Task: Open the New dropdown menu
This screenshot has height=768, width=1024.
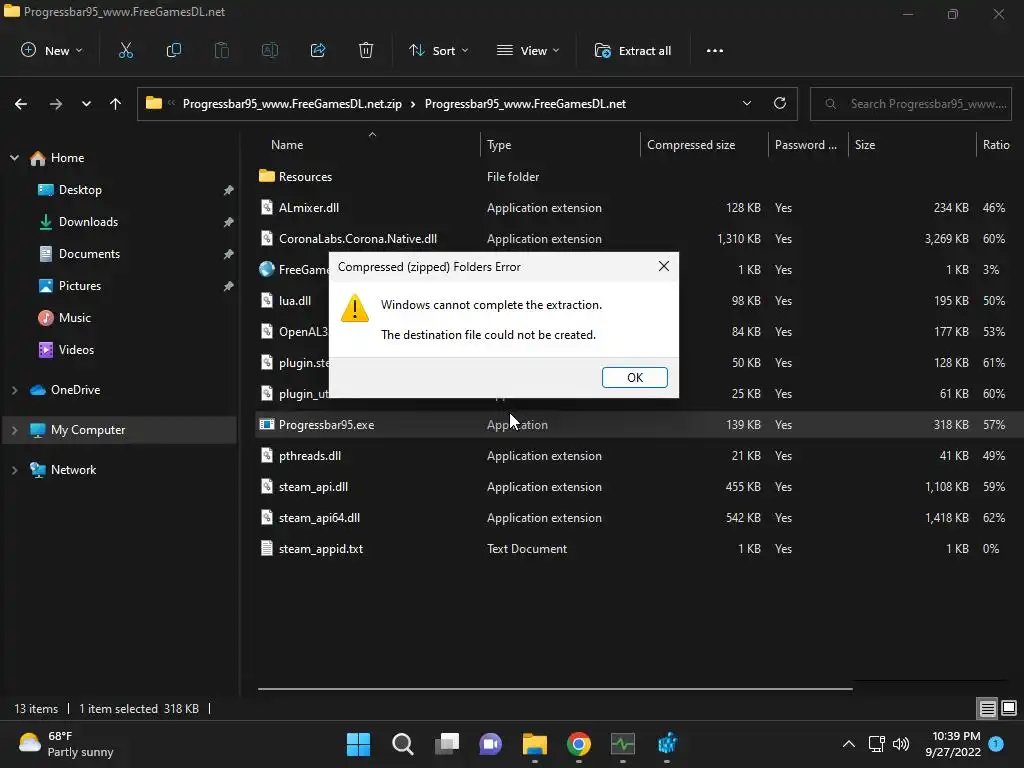Action: coord(52,50)
